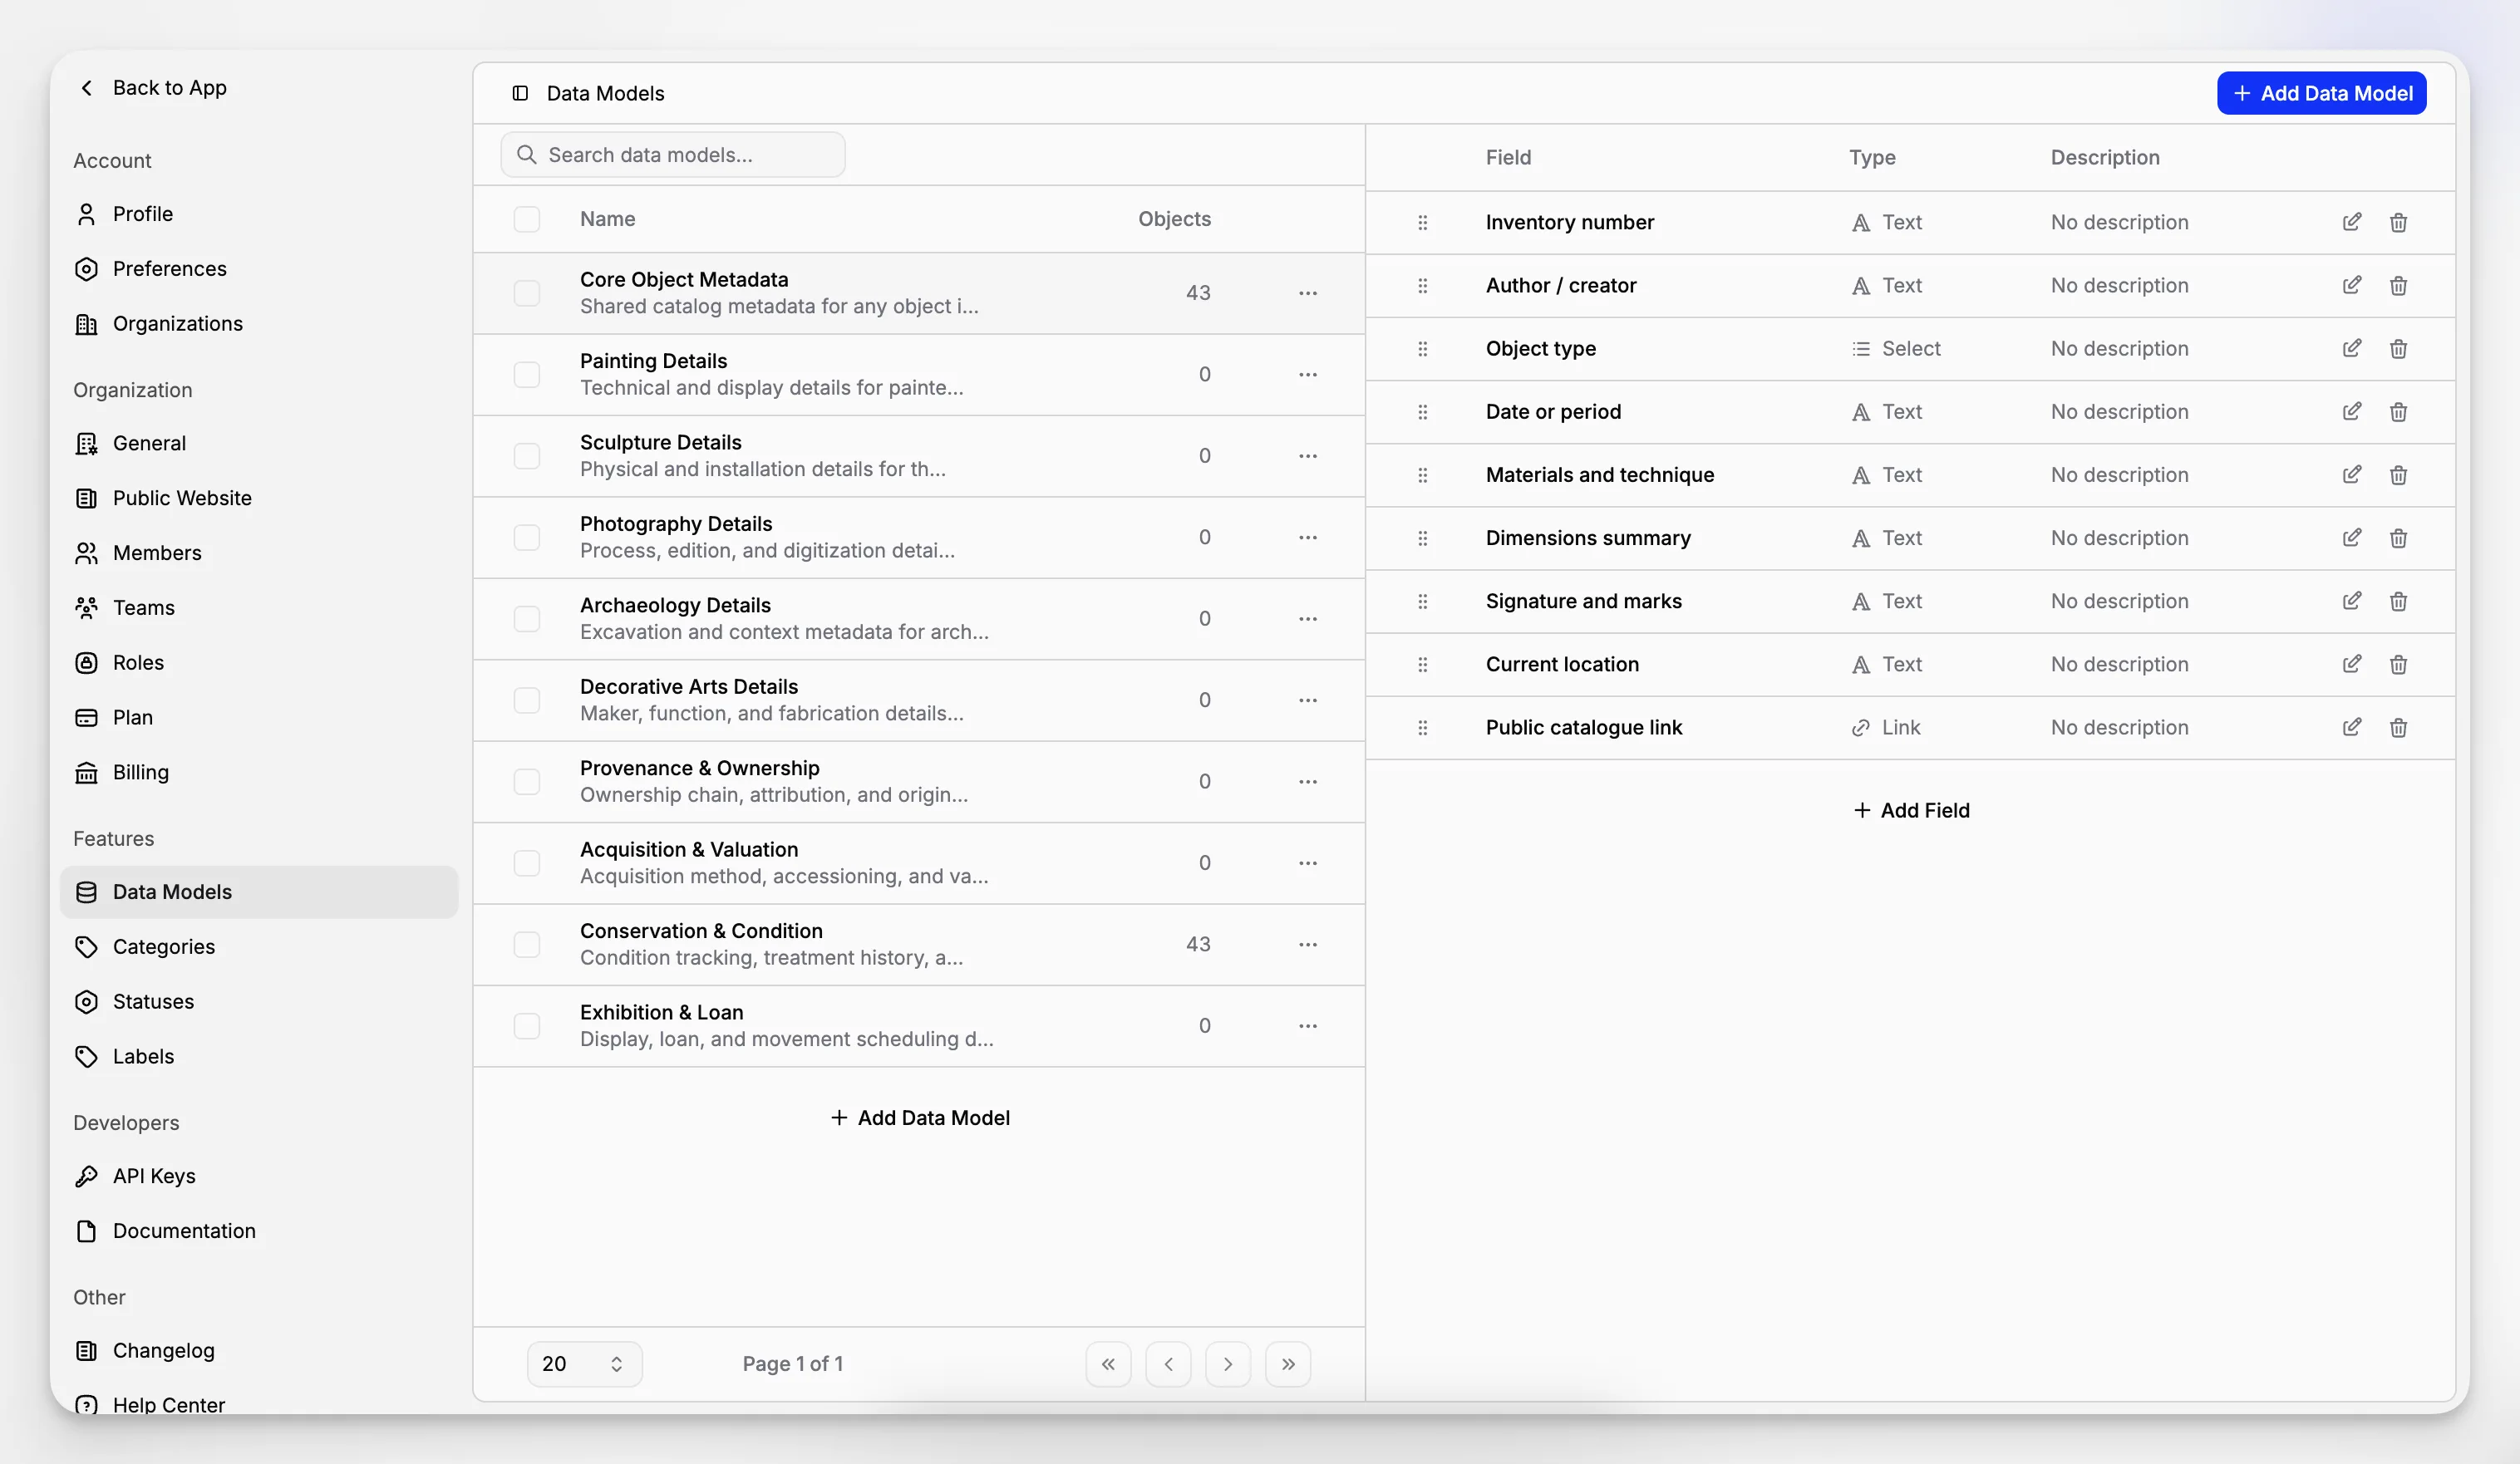Go to the last page of data models
The height and width of the screenshot is (1464, 2520).
click(x=1288, y=1364)
